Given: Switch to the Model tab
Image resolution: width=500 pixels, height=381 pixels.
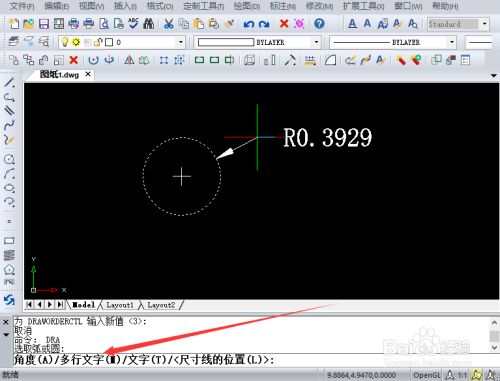Looking at the screenshot, I should tap(83, 305).
